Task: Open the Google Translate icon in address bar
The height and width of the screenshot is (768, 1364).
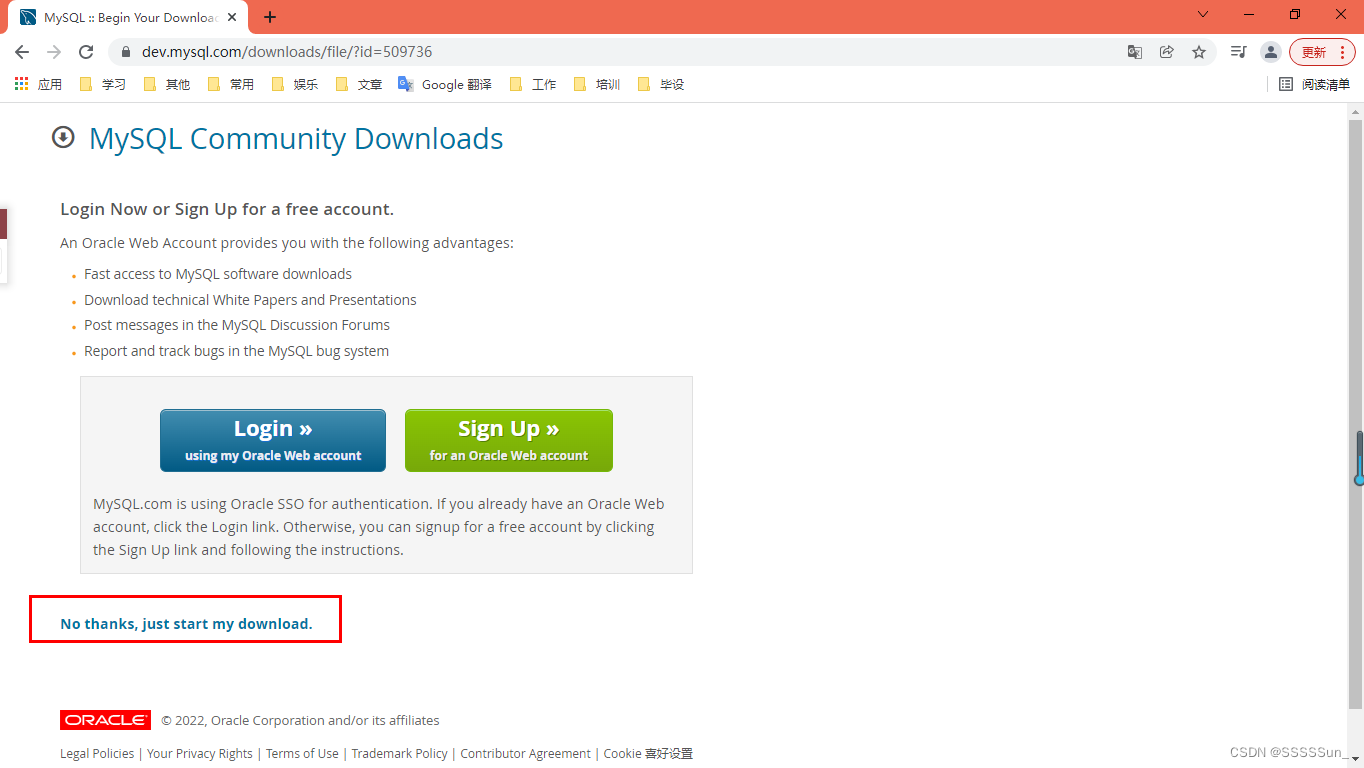Action: pos(1134,51)
